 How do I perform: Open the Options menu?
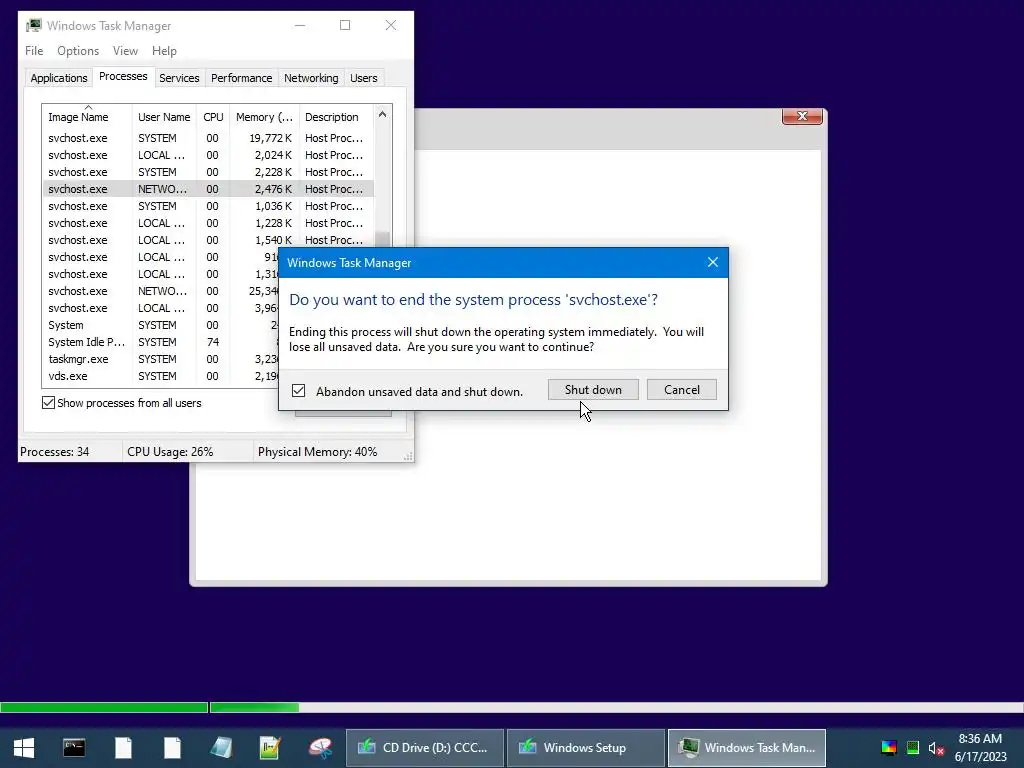78,51
